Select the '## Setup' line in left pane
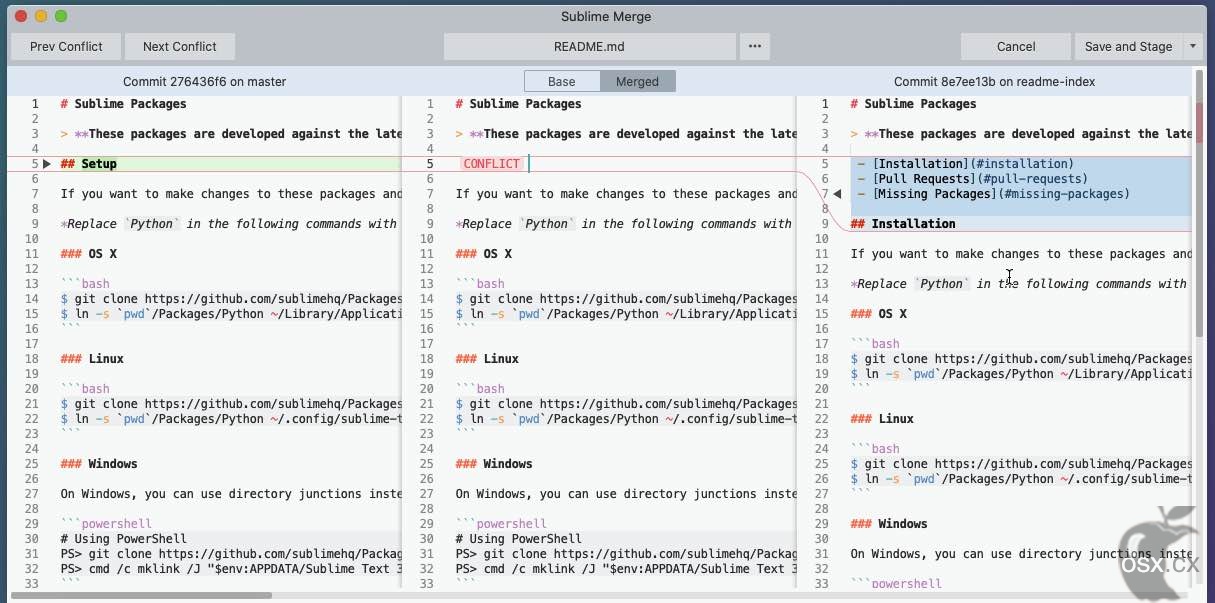 pos(88,163)
